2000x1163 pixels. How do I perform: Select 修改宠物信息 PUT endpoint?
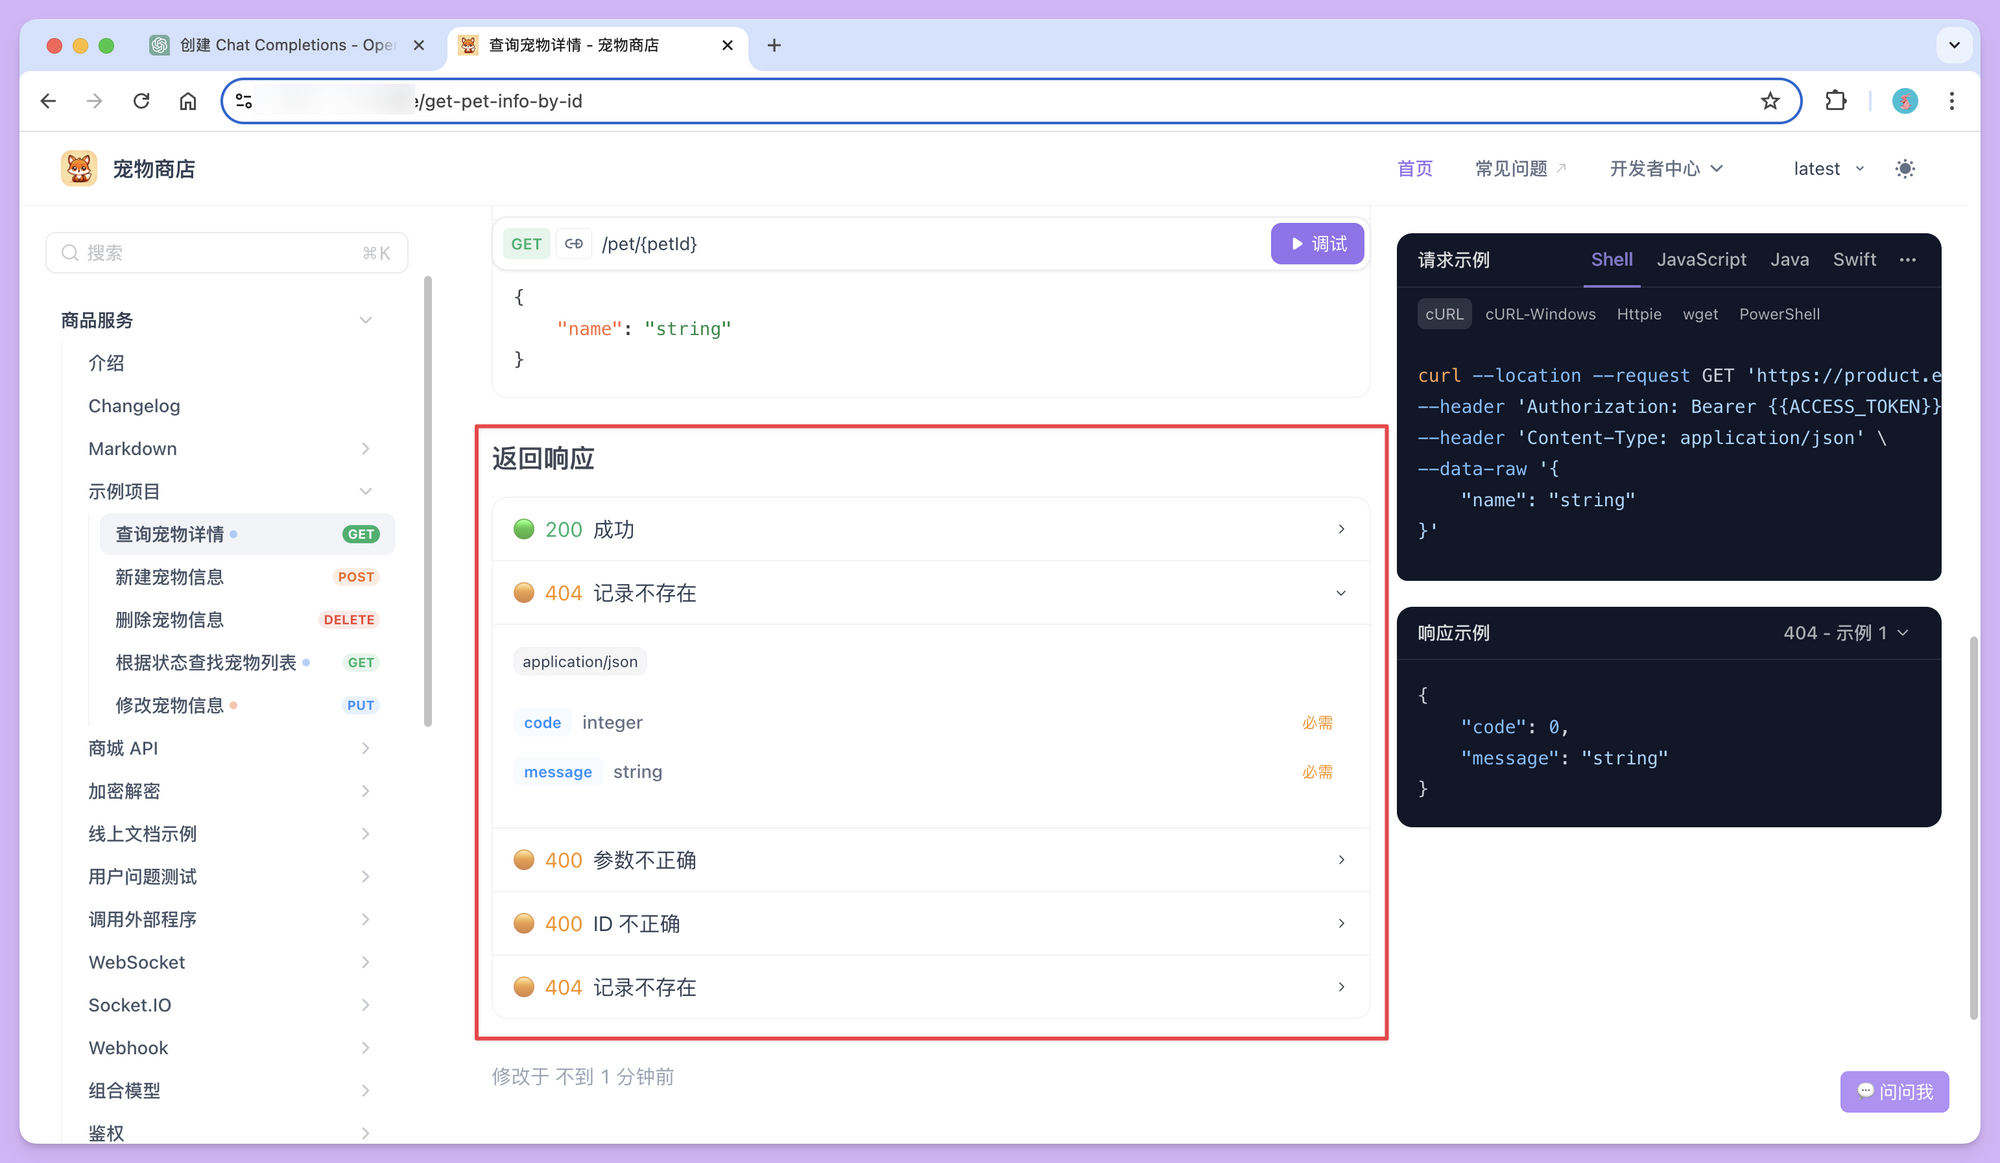click(247, 705)
